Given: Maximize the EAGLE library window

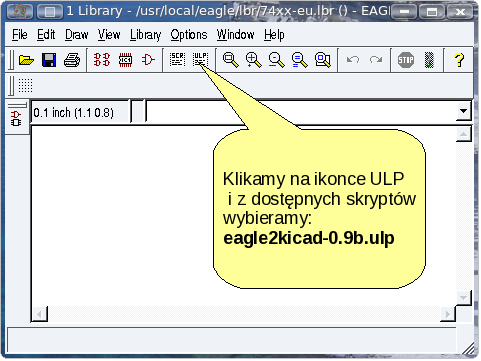Looking at the screenshot, I should (x=432, y=12).
